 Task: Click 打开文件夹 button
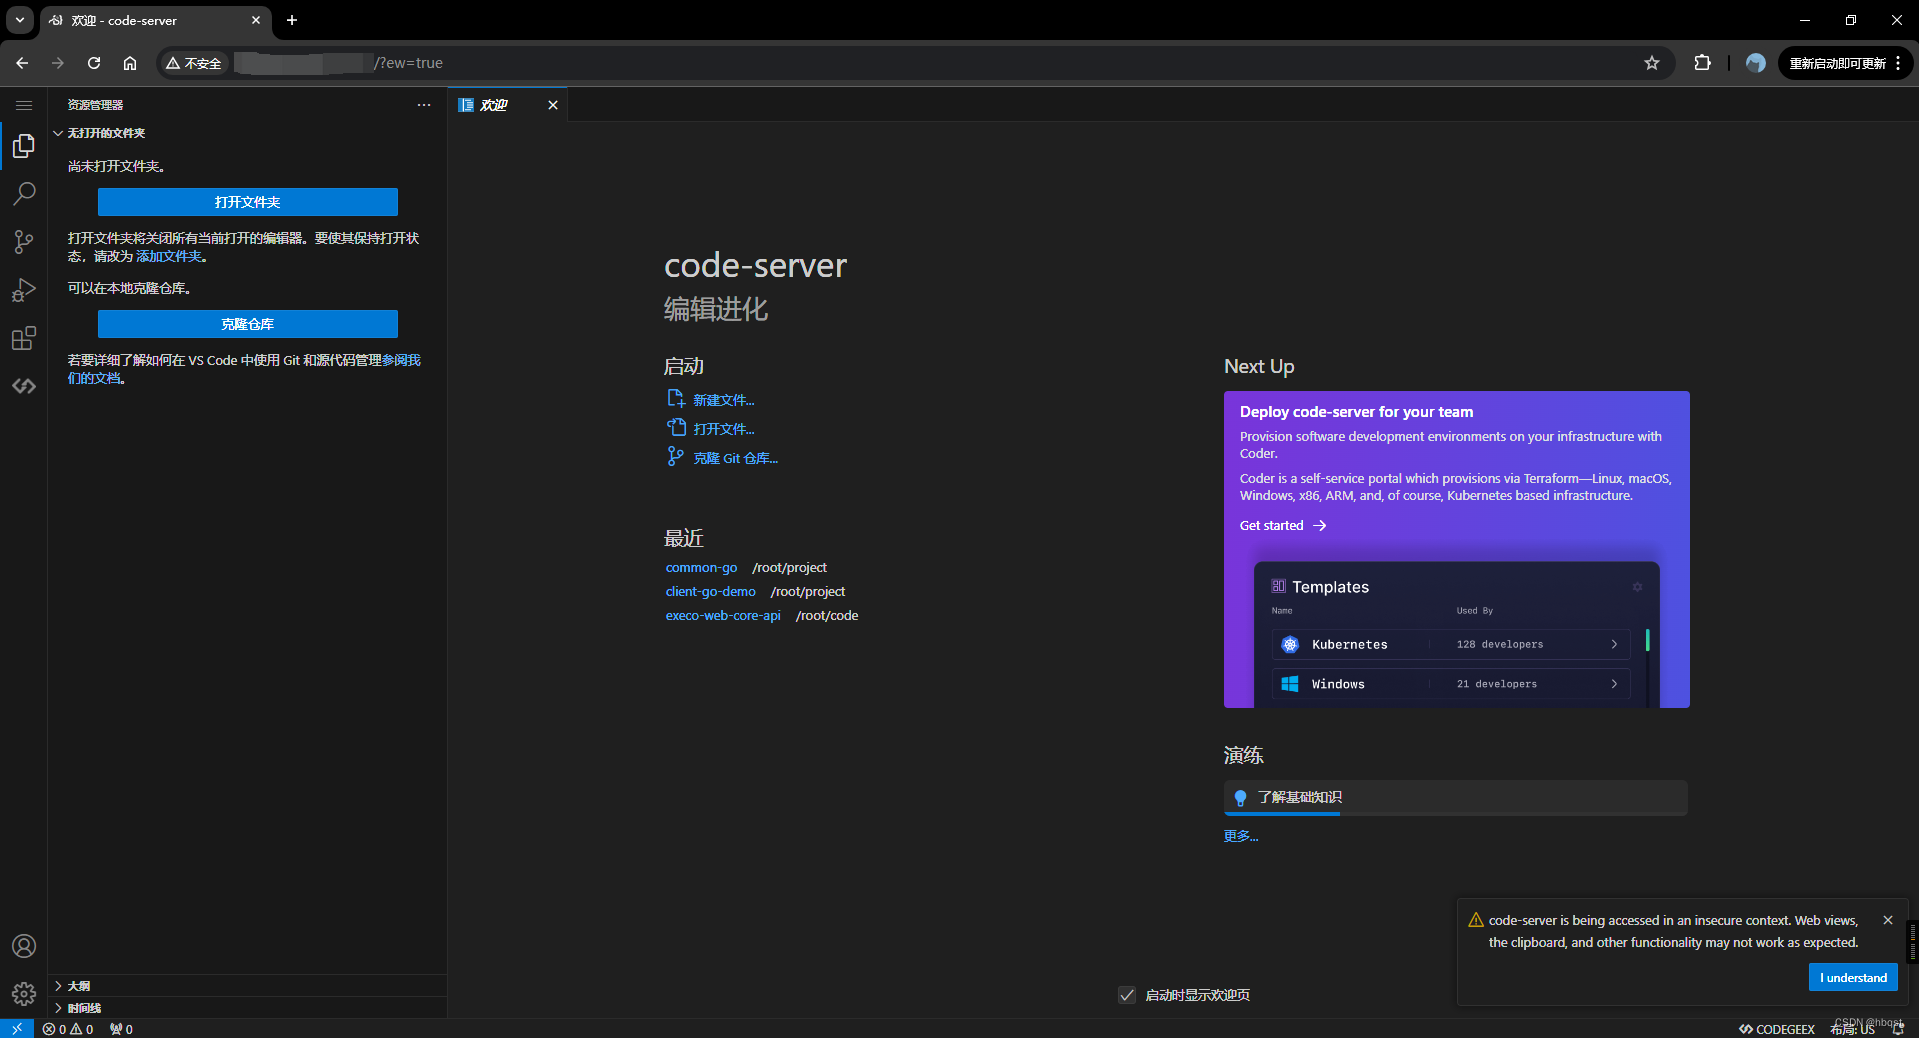(248, 202)
